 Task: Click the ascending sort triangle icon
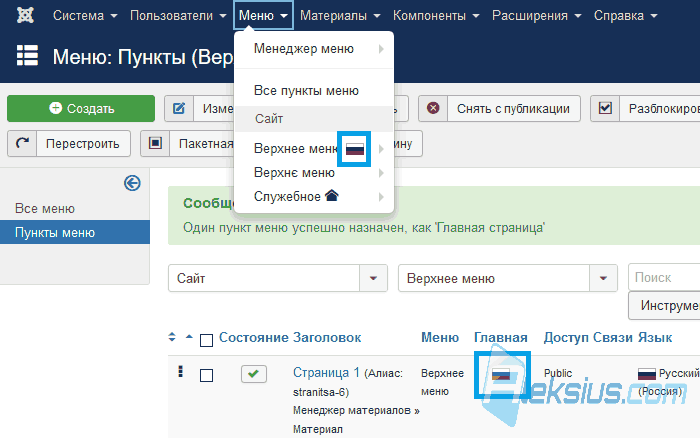[189, 337]
